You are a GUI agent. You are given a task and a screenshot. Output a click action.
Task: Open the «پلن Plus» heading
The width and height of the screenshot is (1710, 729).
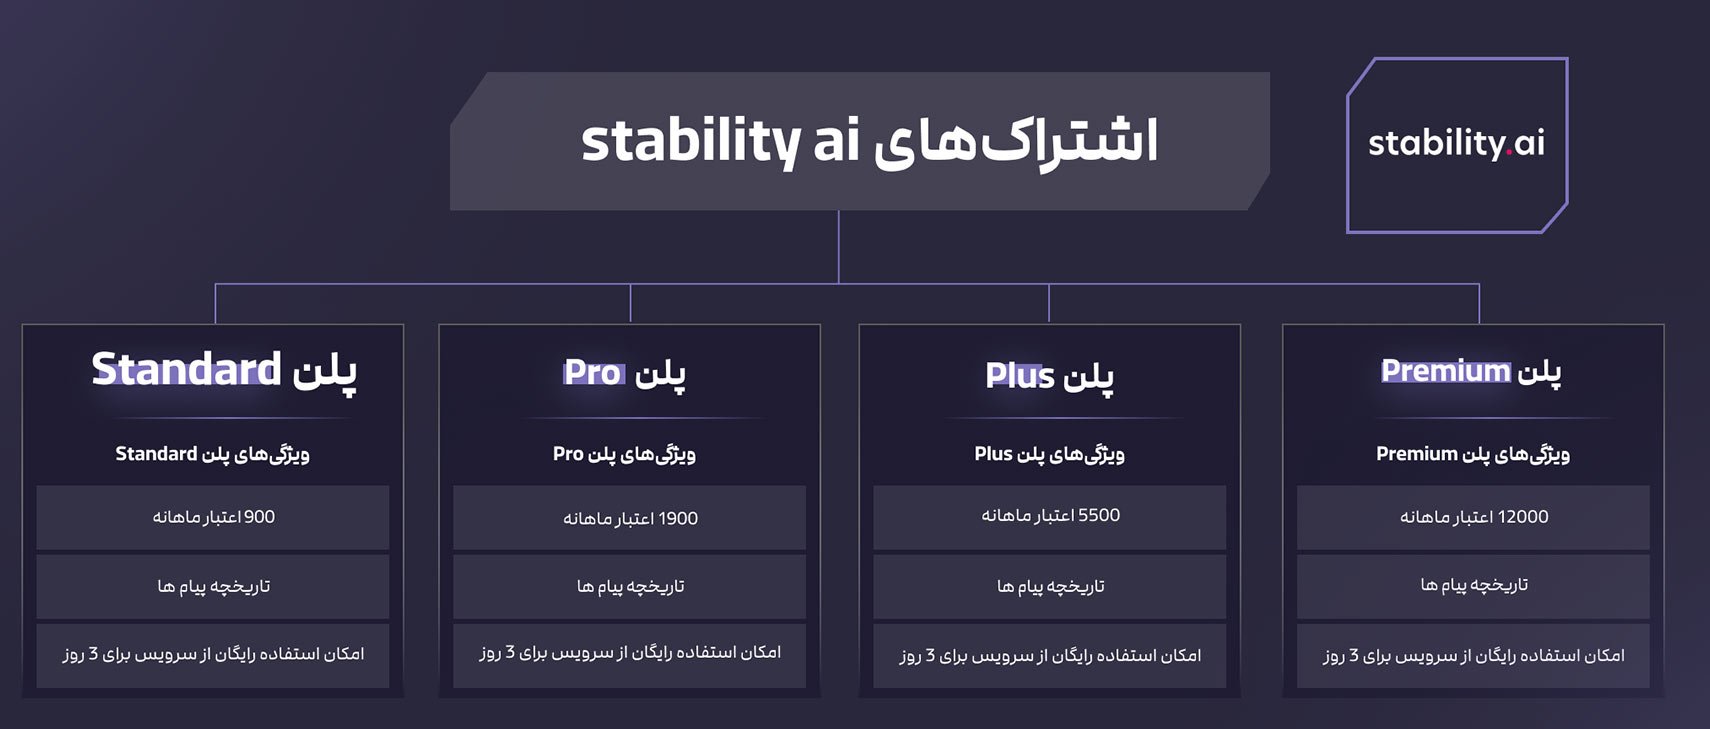[x=1049, y=376]
